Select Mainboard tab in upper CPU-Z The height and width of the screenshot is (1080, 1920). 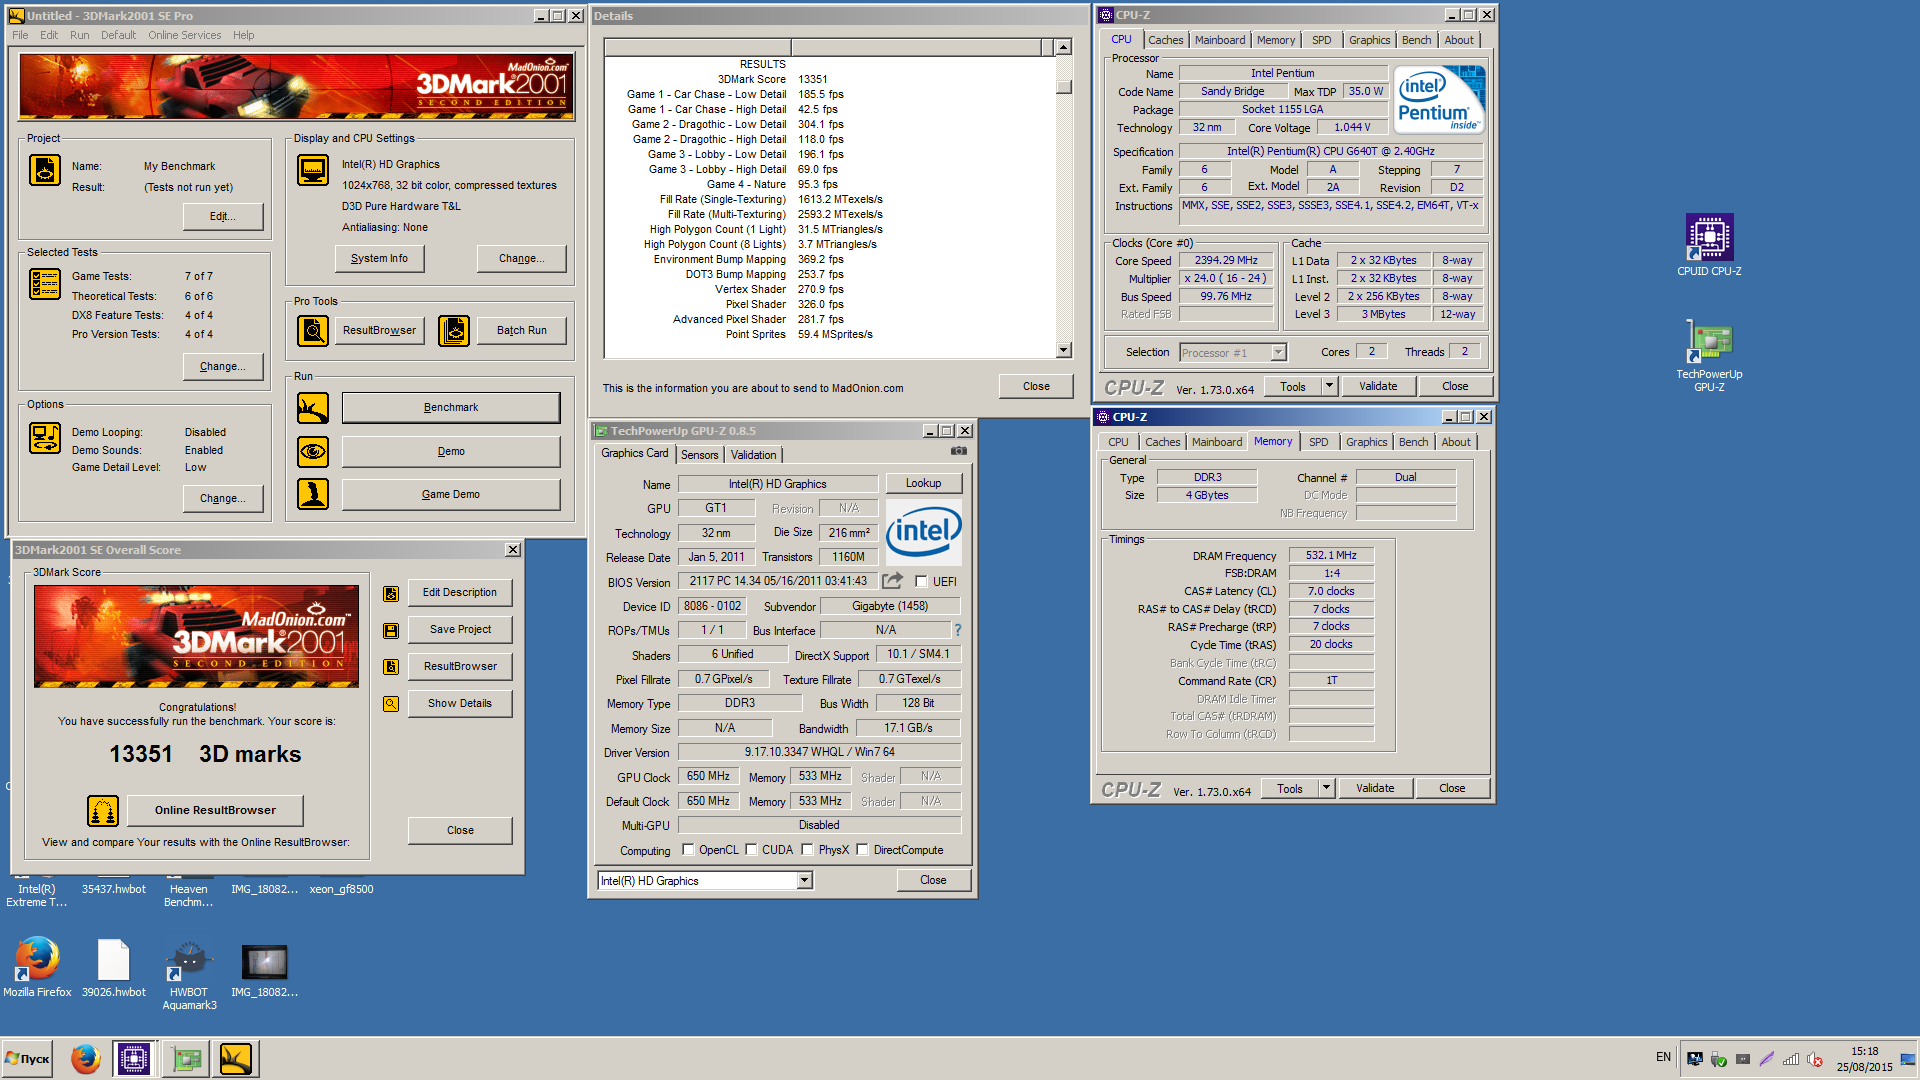coord(1220,40)
